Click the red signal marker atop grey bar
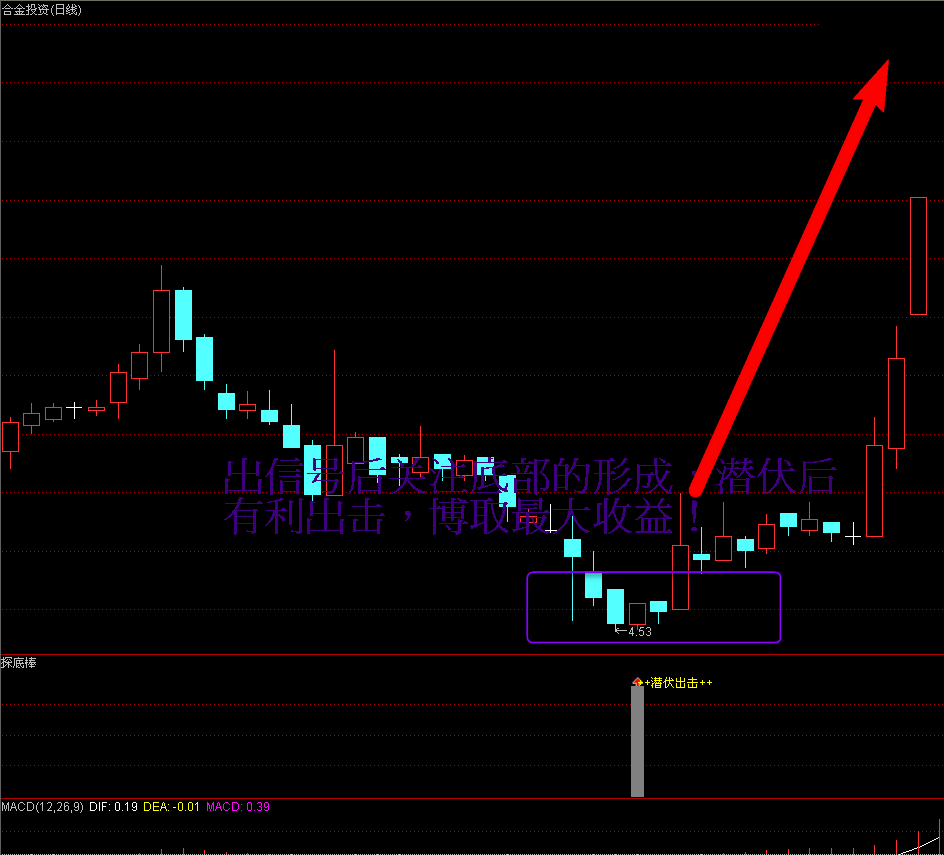Screen dimensions: 944x855 (638, 682)
